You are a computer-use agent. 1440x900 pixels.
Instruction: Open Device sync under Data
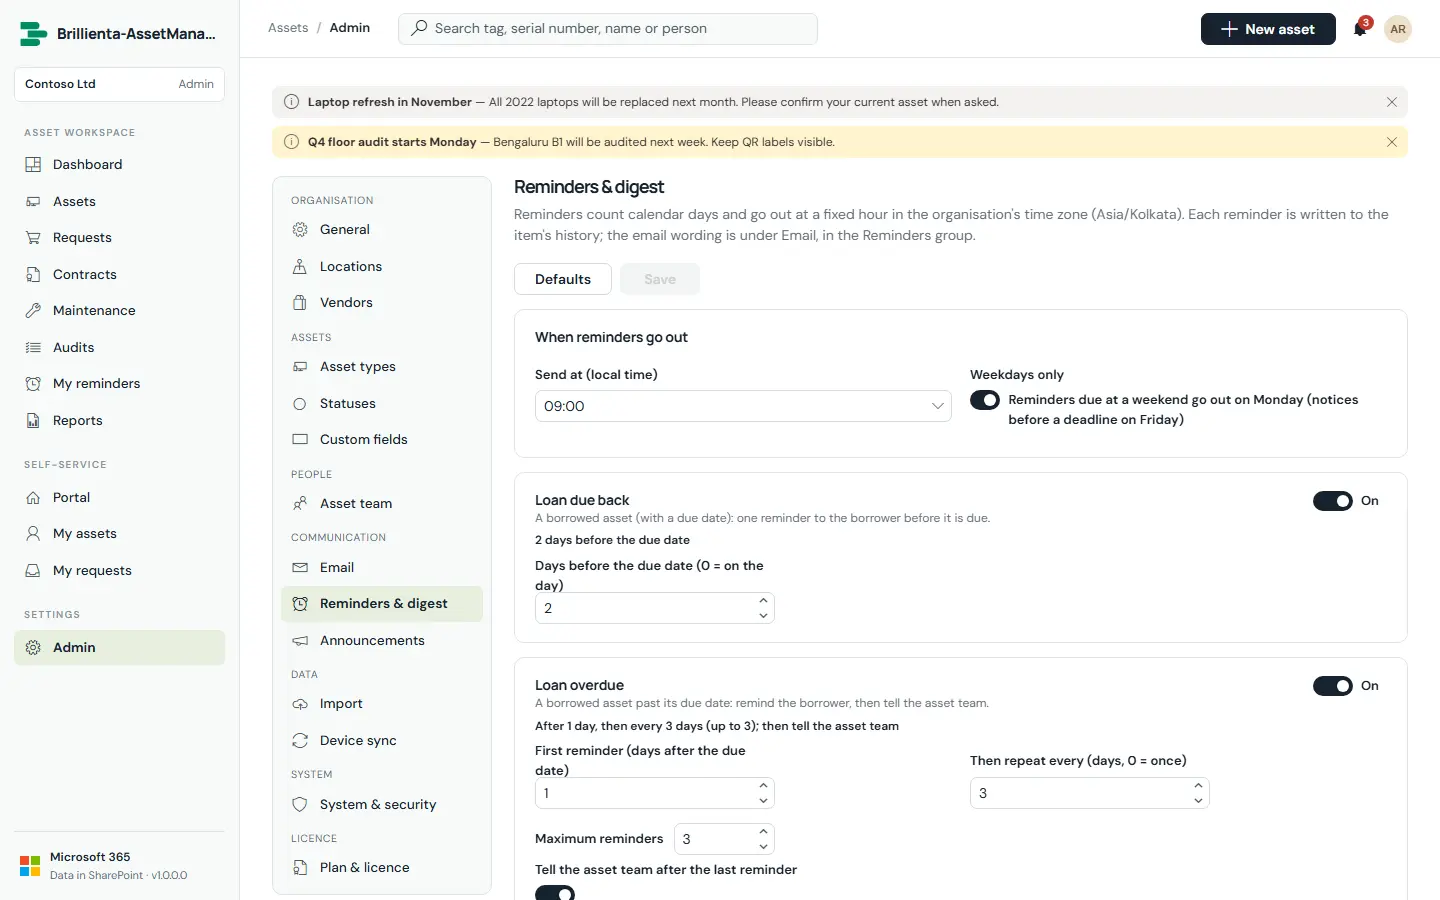pyautogui.click(x=382, y=740)
